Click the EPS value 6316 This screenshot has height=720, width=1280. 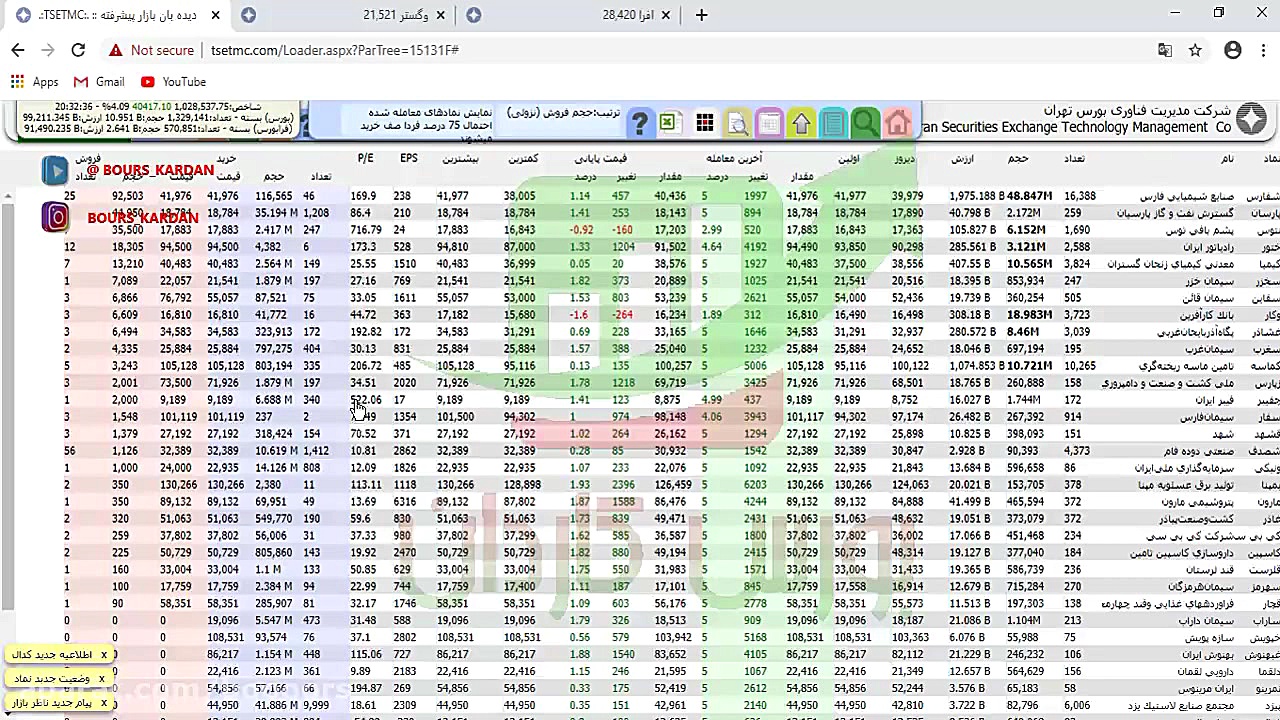pyautogui.click(x=405, y=502)
